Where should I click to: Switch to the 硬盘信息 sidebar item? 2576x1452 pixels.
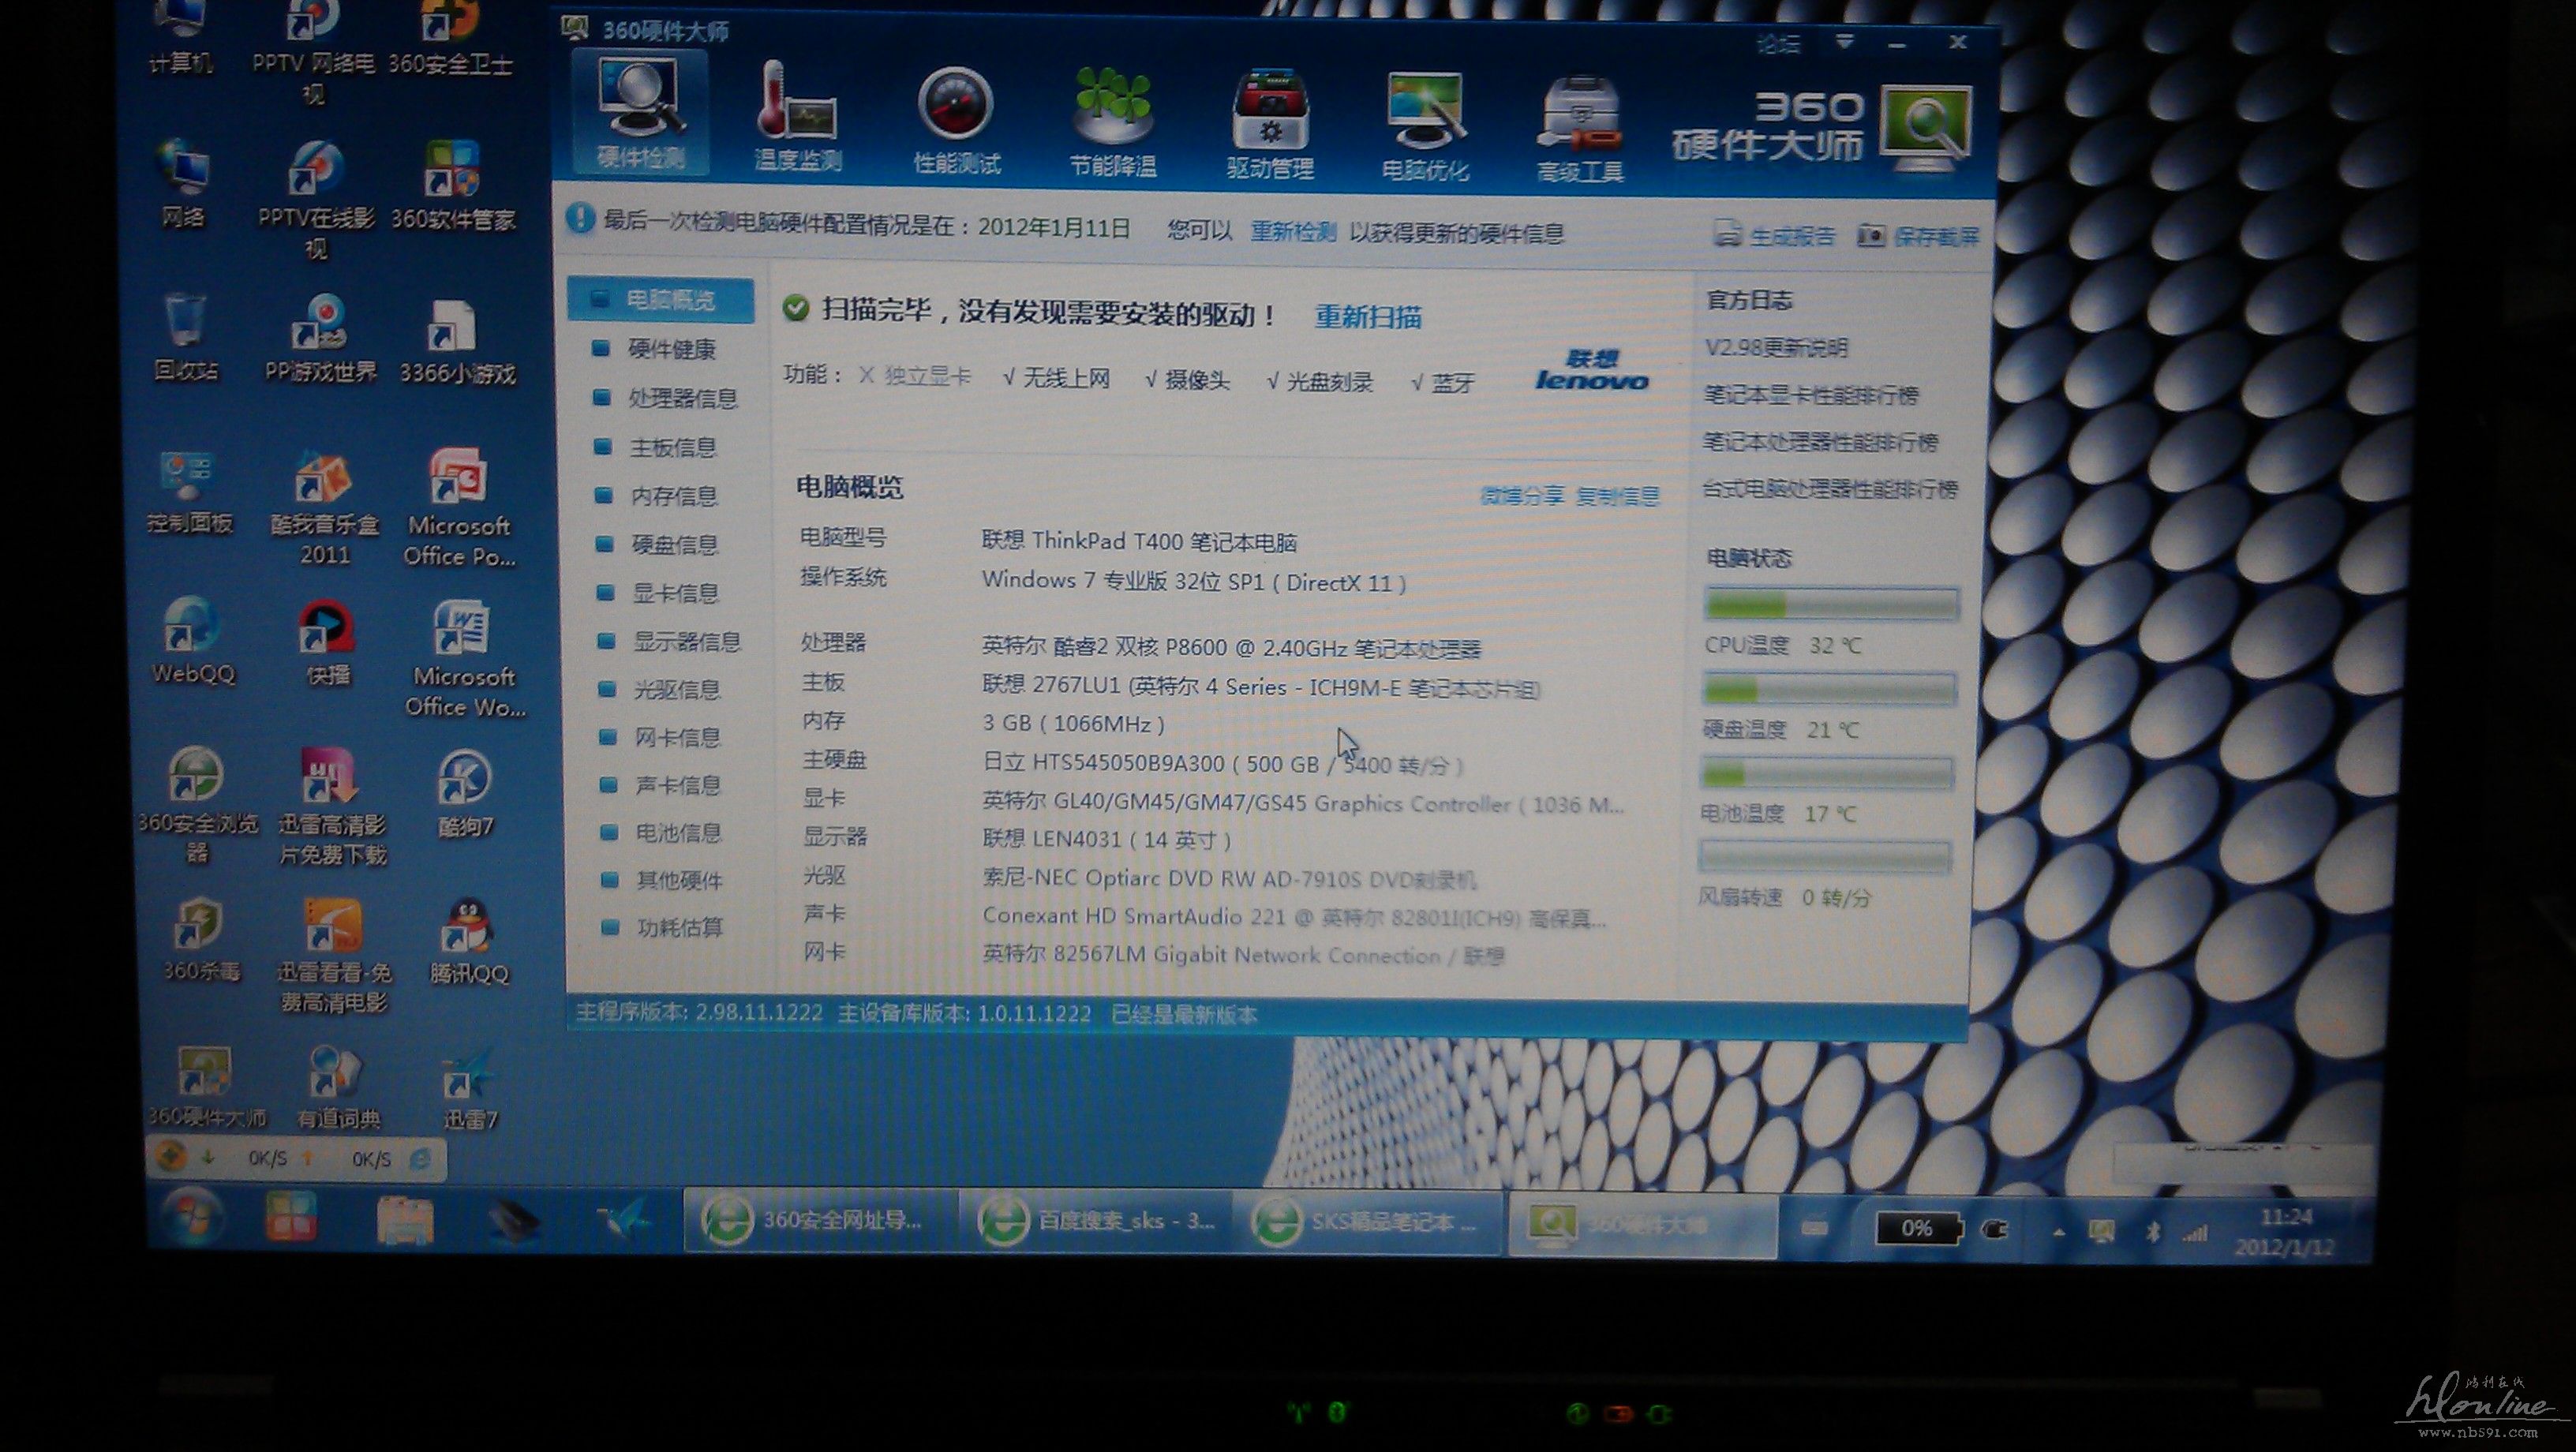674,544
